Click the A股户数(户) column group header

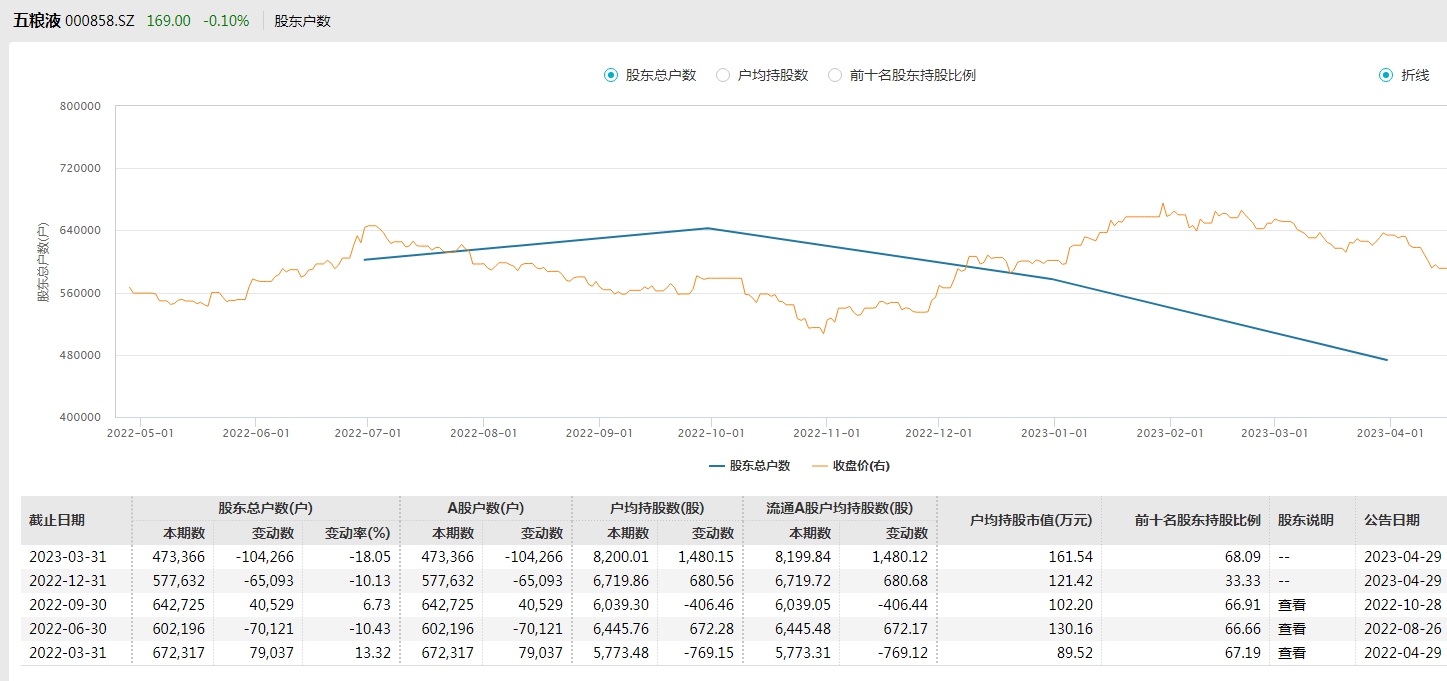coord(486,508)
